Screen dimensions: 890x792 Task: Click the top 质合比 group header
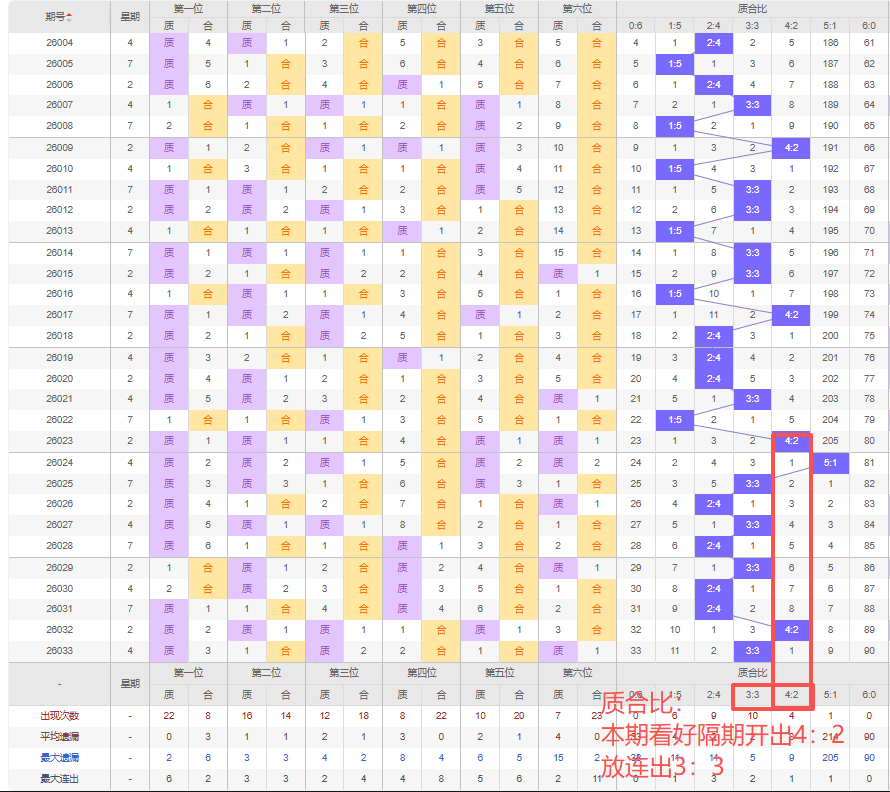[752, 9]
